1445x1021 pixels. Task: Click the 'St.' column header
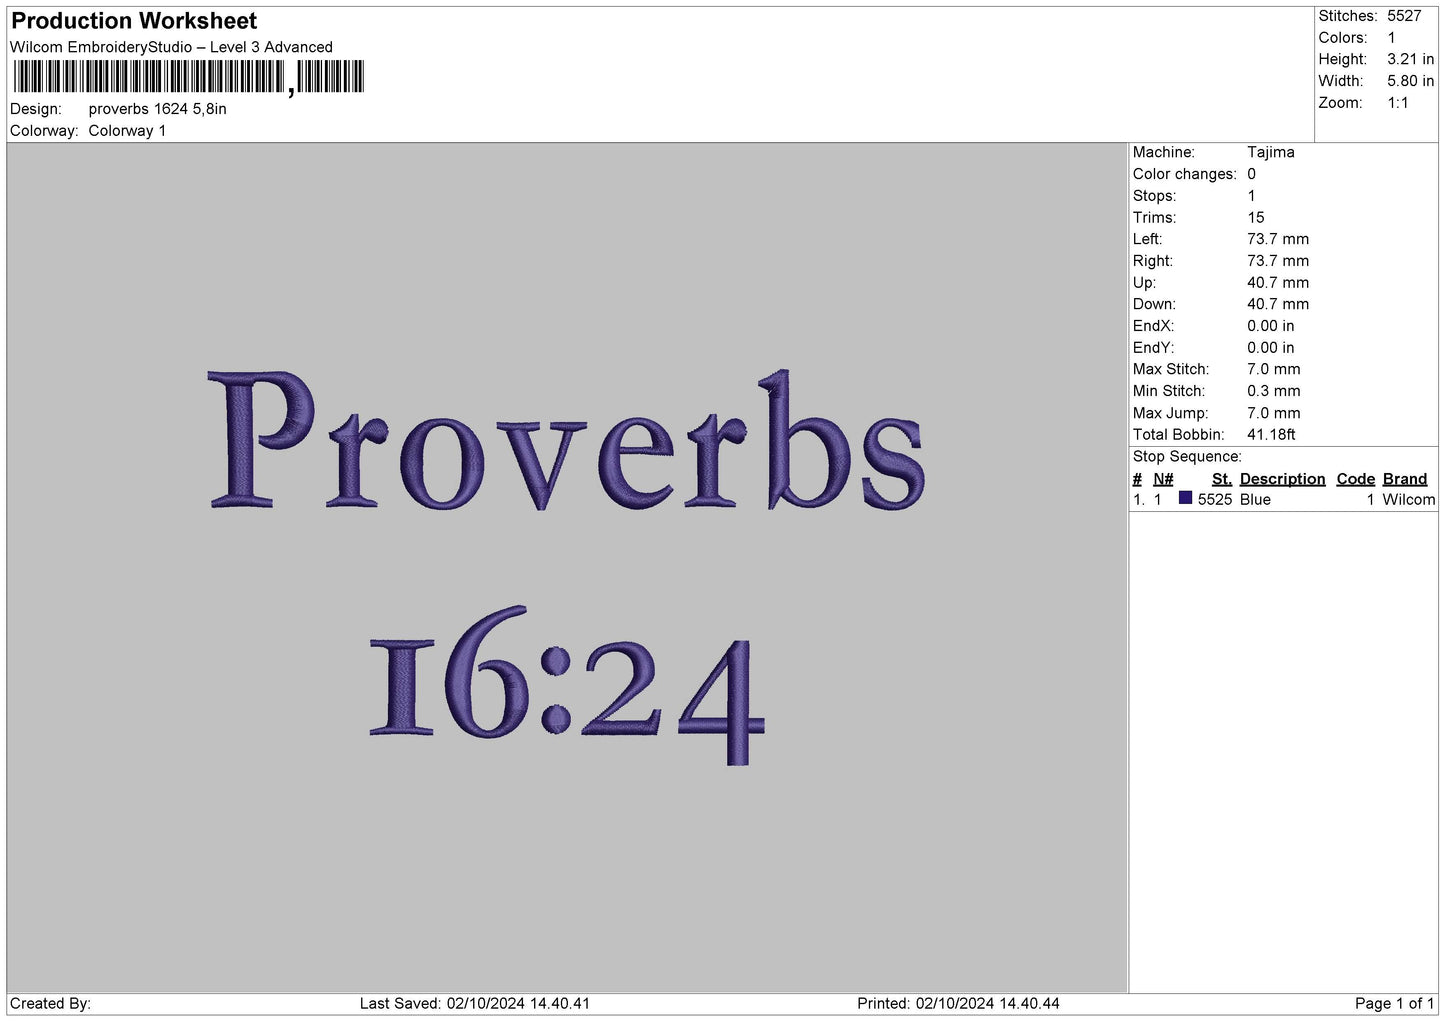tap(1222, 479)
